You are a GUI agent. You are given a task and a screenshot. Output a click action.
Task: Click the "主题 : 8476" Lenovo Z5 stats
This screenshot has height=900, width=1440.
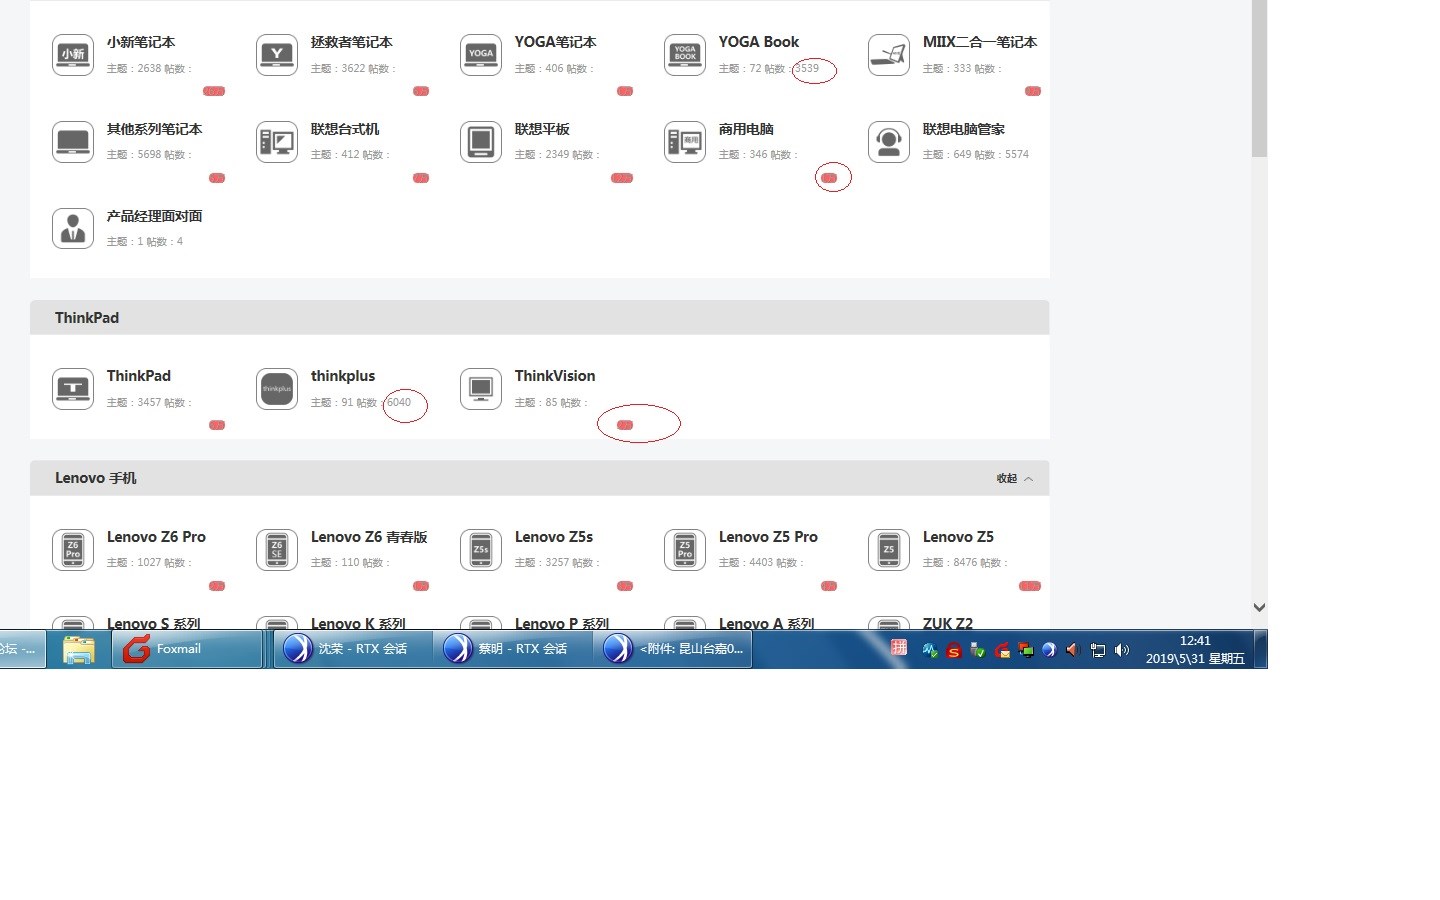(x=950, y=562)
